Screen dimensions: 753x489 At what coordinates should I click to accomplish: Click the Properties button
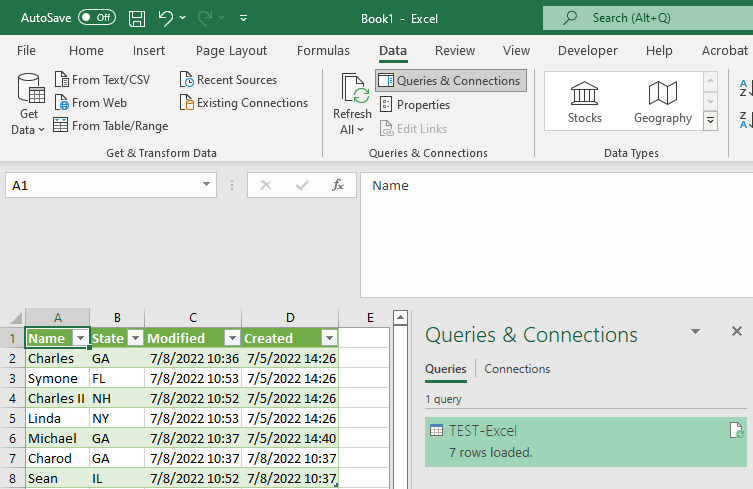(414, 105)
